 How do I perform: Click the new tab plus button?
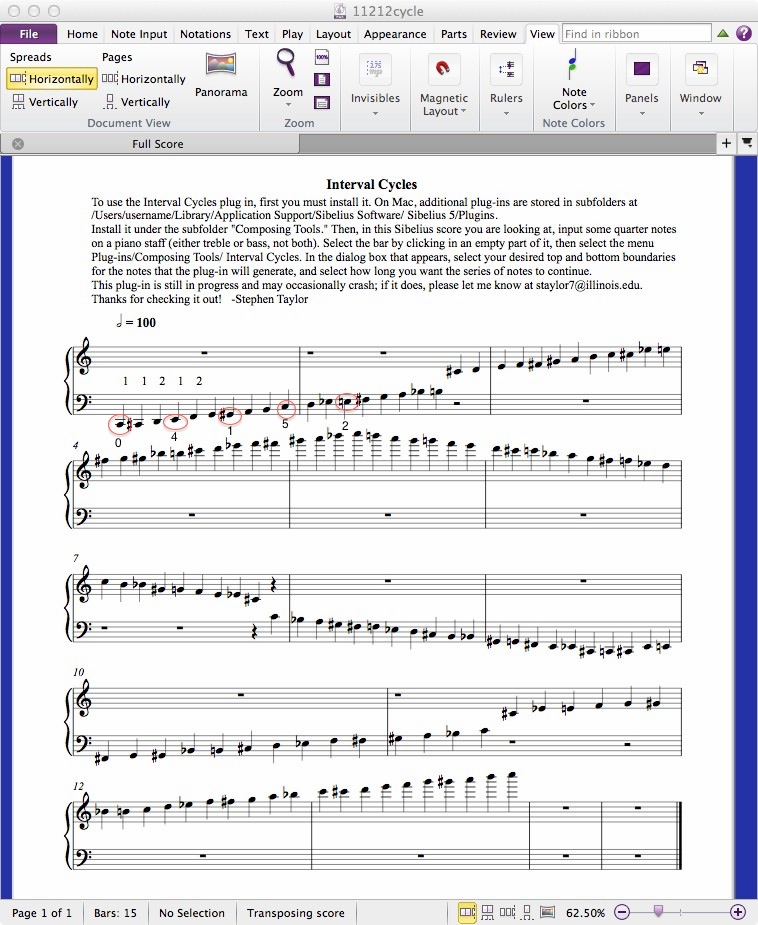tap(727, 144)
